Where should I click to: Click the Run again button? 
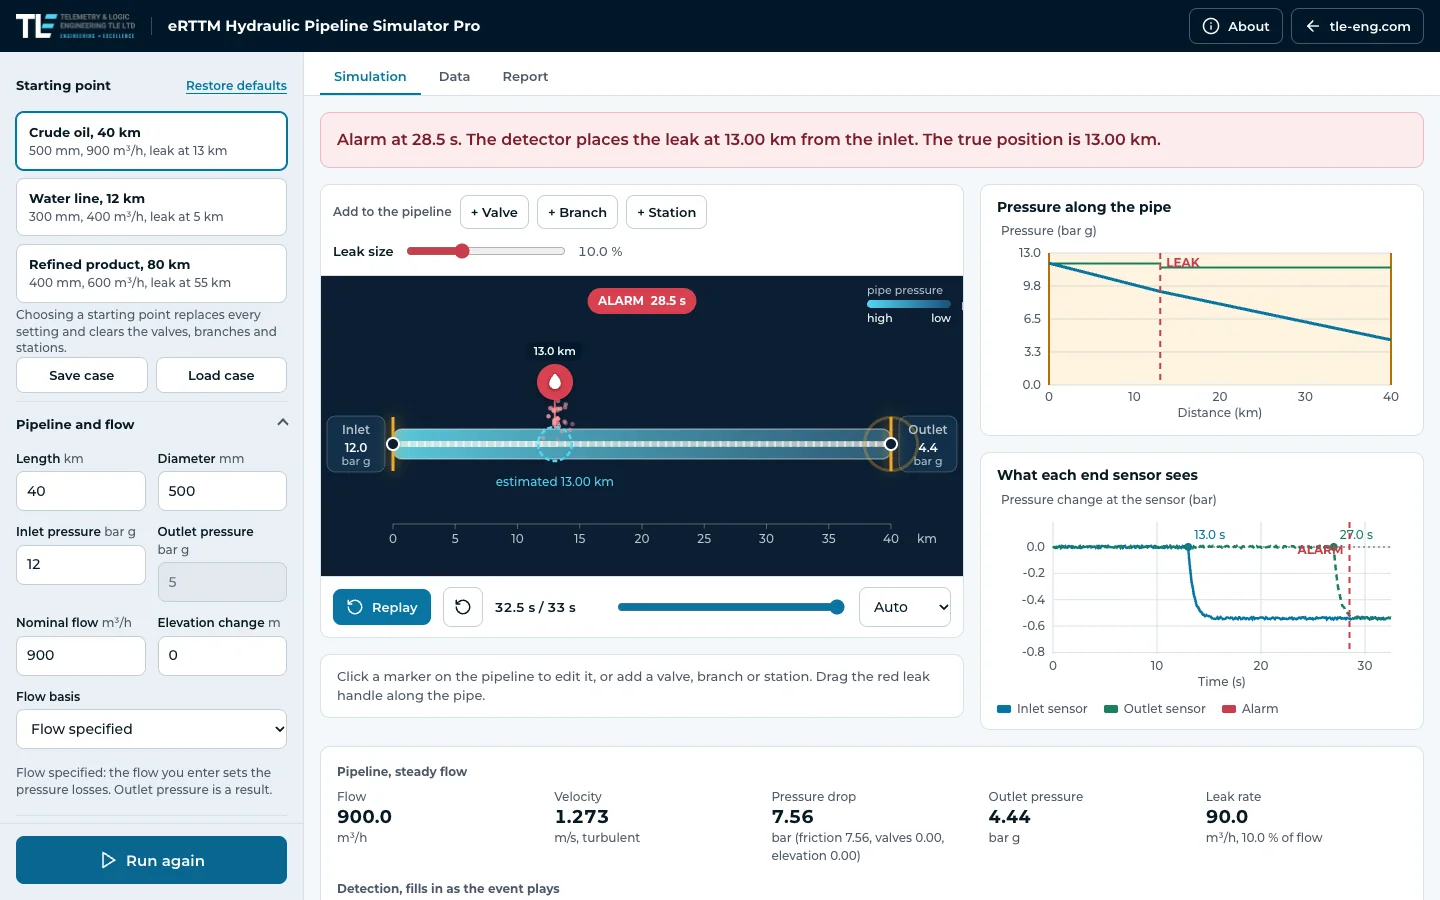click(x=151, y=860)
